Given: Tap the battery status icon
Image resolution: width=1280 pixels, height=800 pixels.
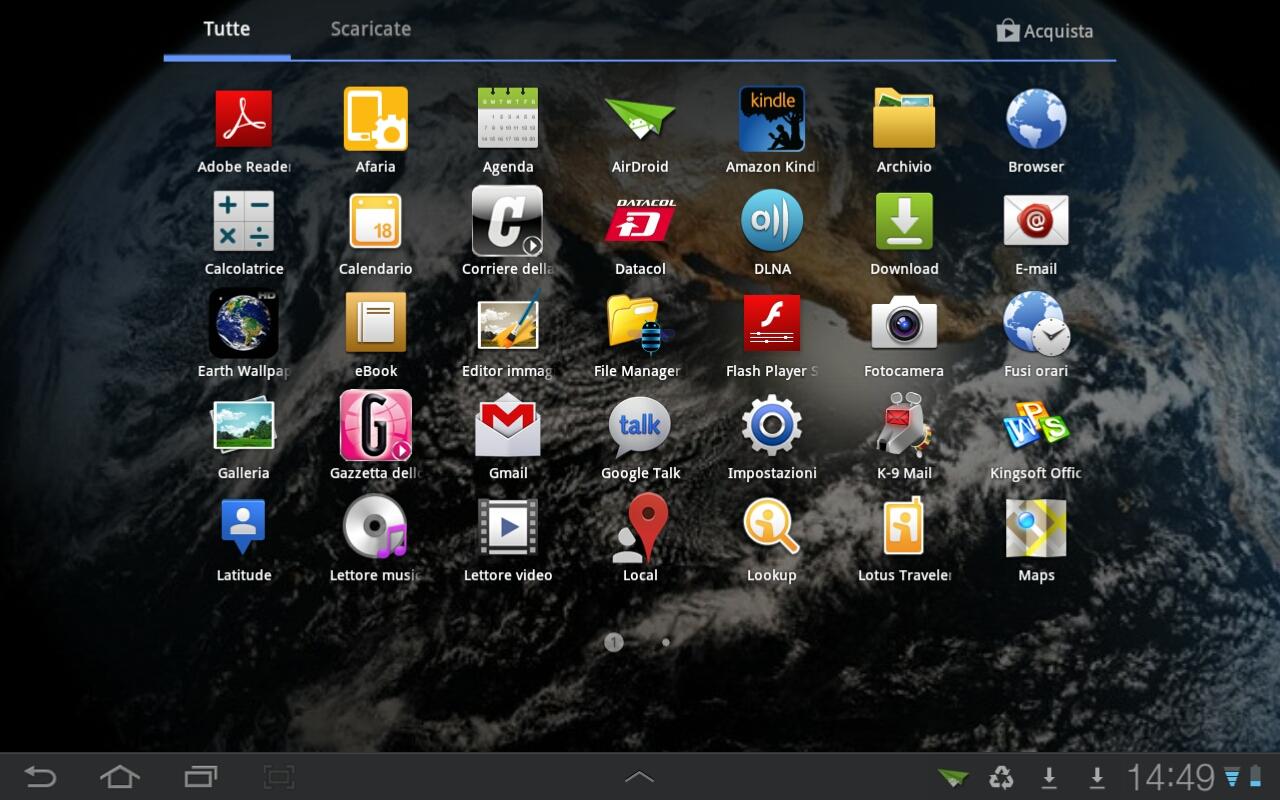Looking at the screenshot, I should (x=1256, y=777).
